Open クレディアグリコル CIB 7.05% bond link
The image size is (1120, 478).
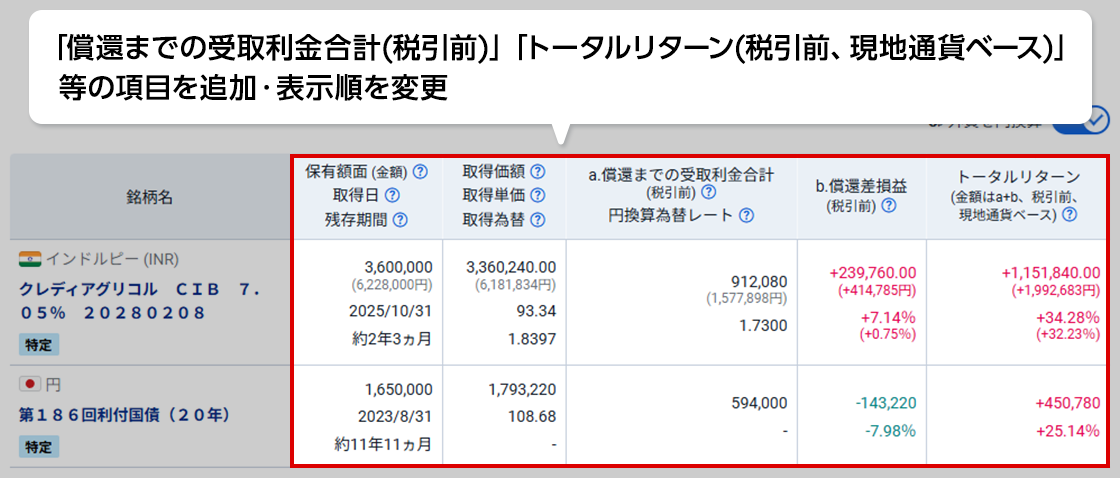point(140,300)
